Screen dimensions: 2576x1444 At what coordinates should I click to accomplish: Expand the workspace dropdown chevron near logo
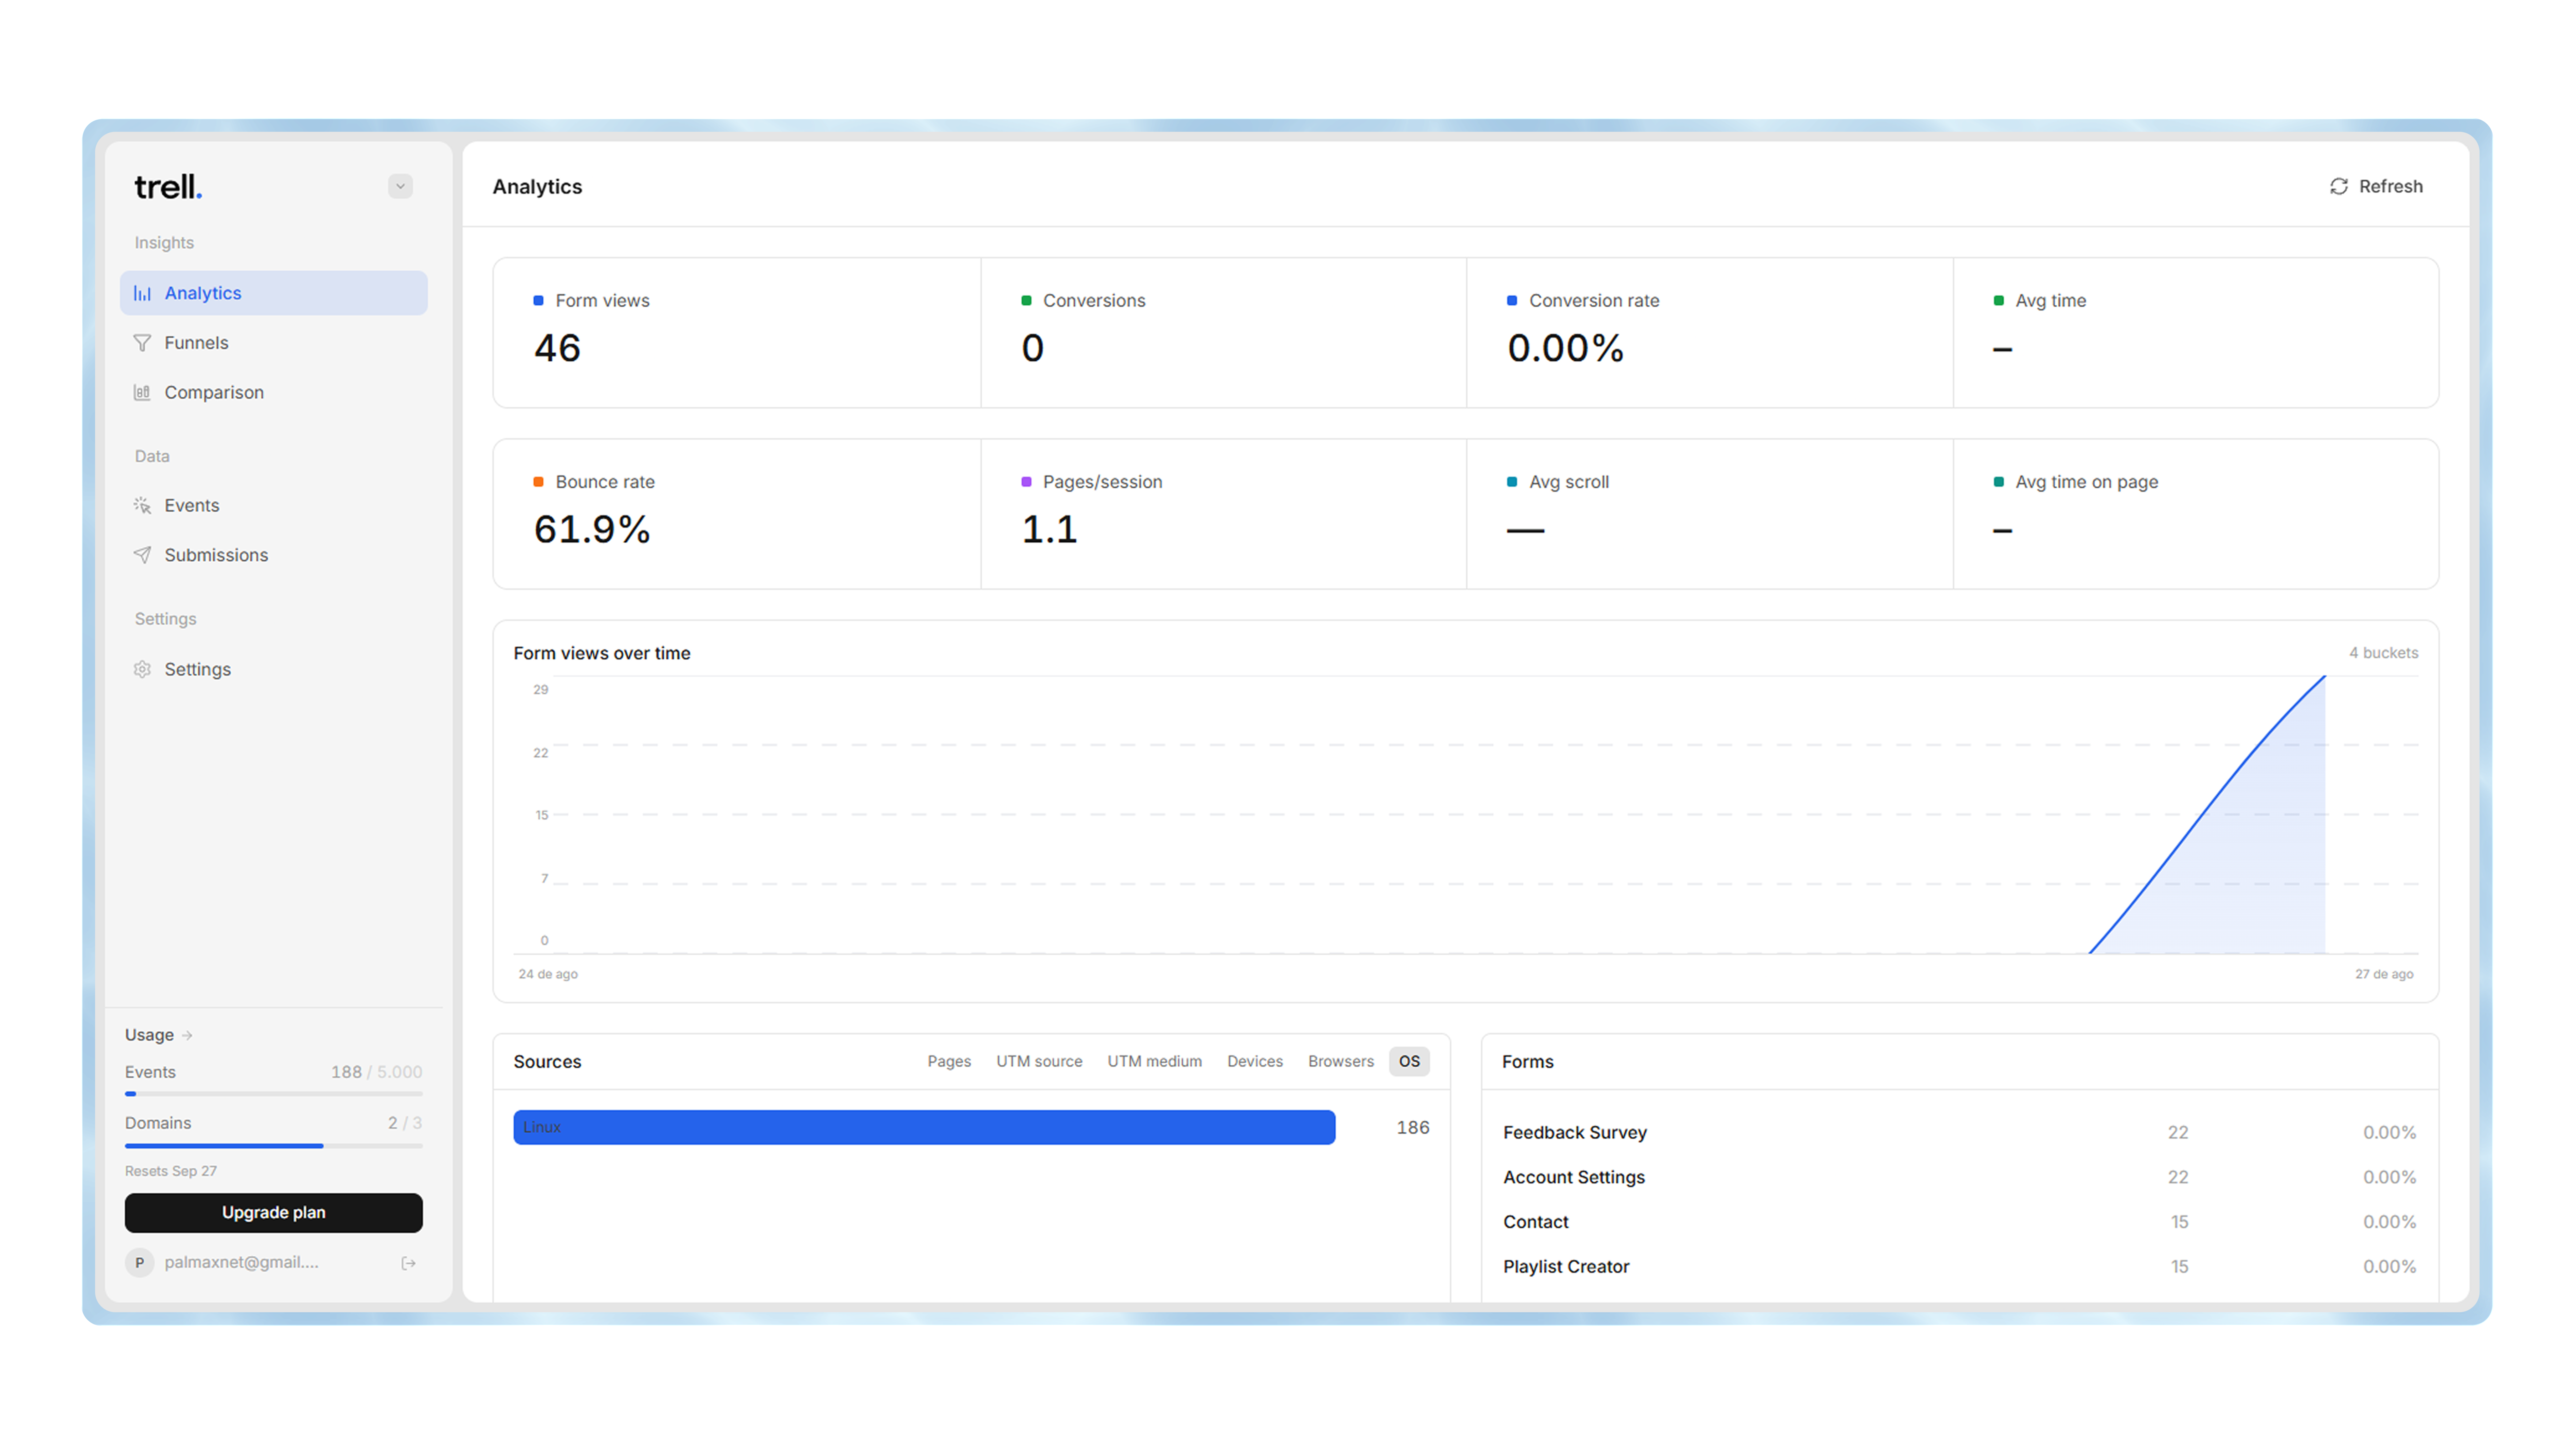pos(400,186)
